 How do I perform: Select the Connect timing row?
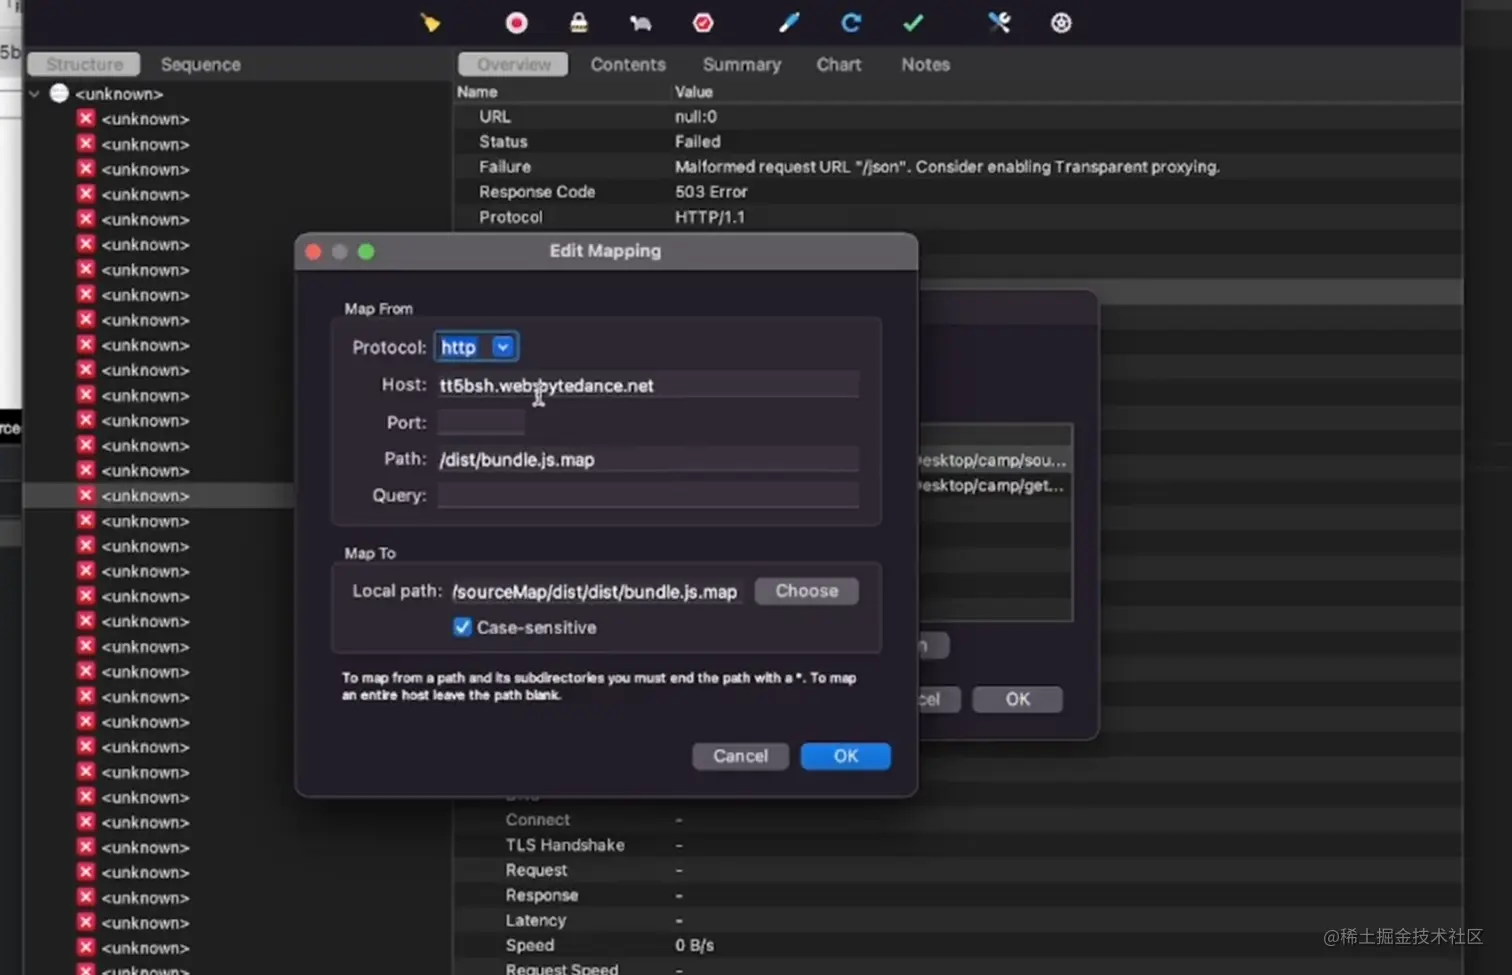958,819
